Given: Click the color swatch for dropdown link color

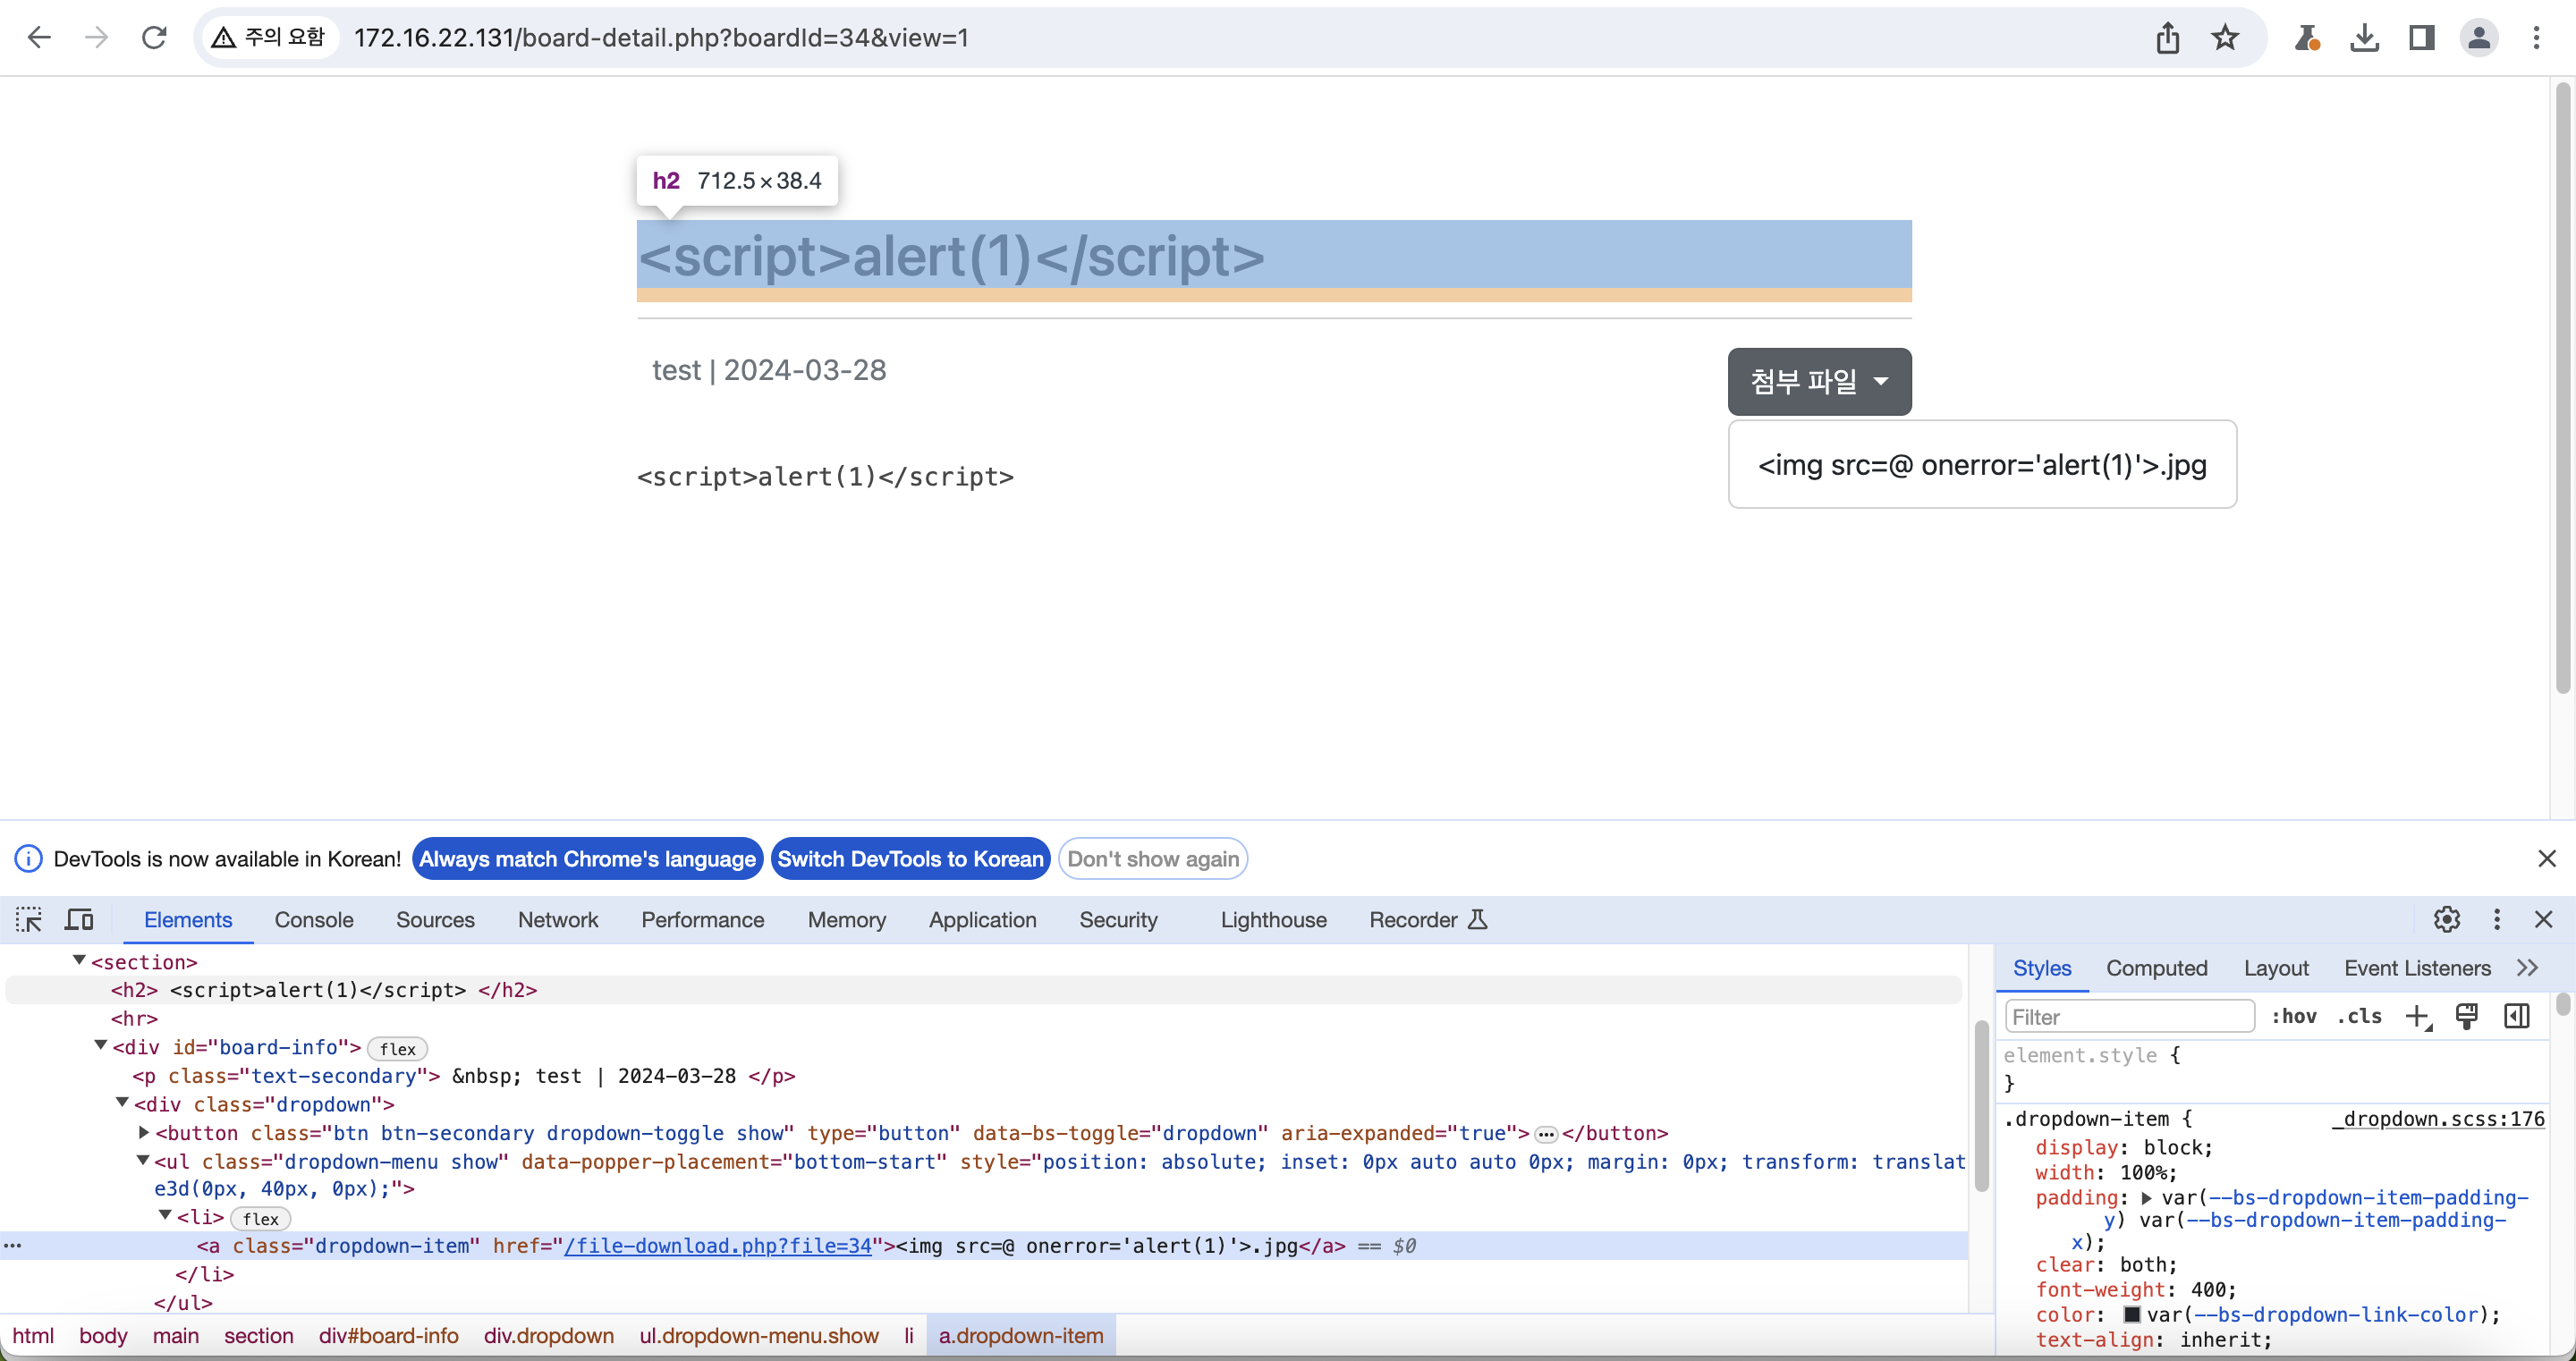Looking at the screenshot, I should [2132, 1314].
